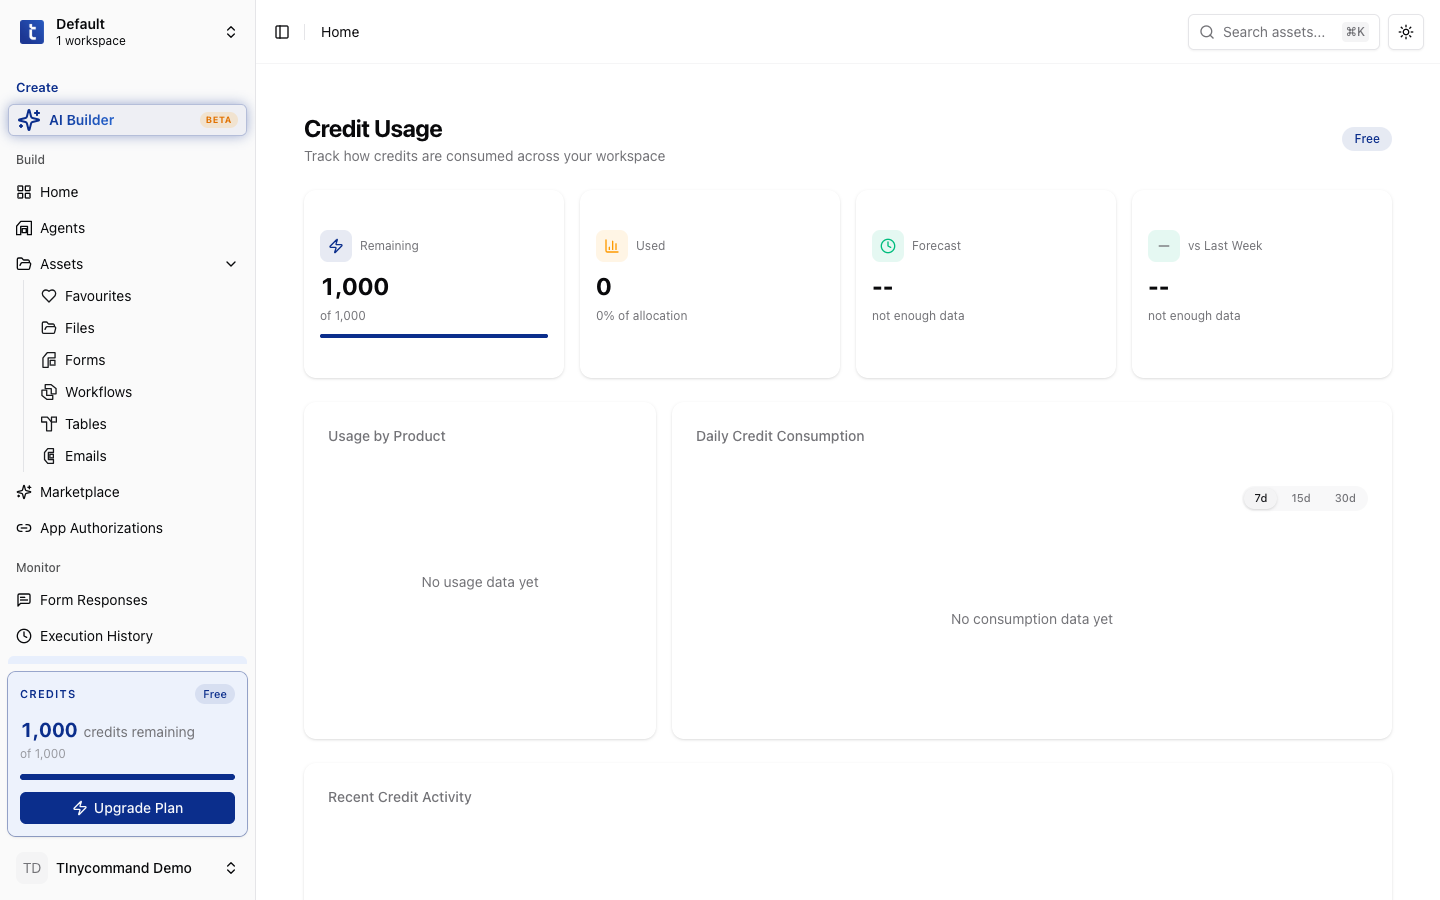The width and height of the screenshot is (1440, 900).
Task: Click the Execution History clock icon
Action: [x=24, y=636]
